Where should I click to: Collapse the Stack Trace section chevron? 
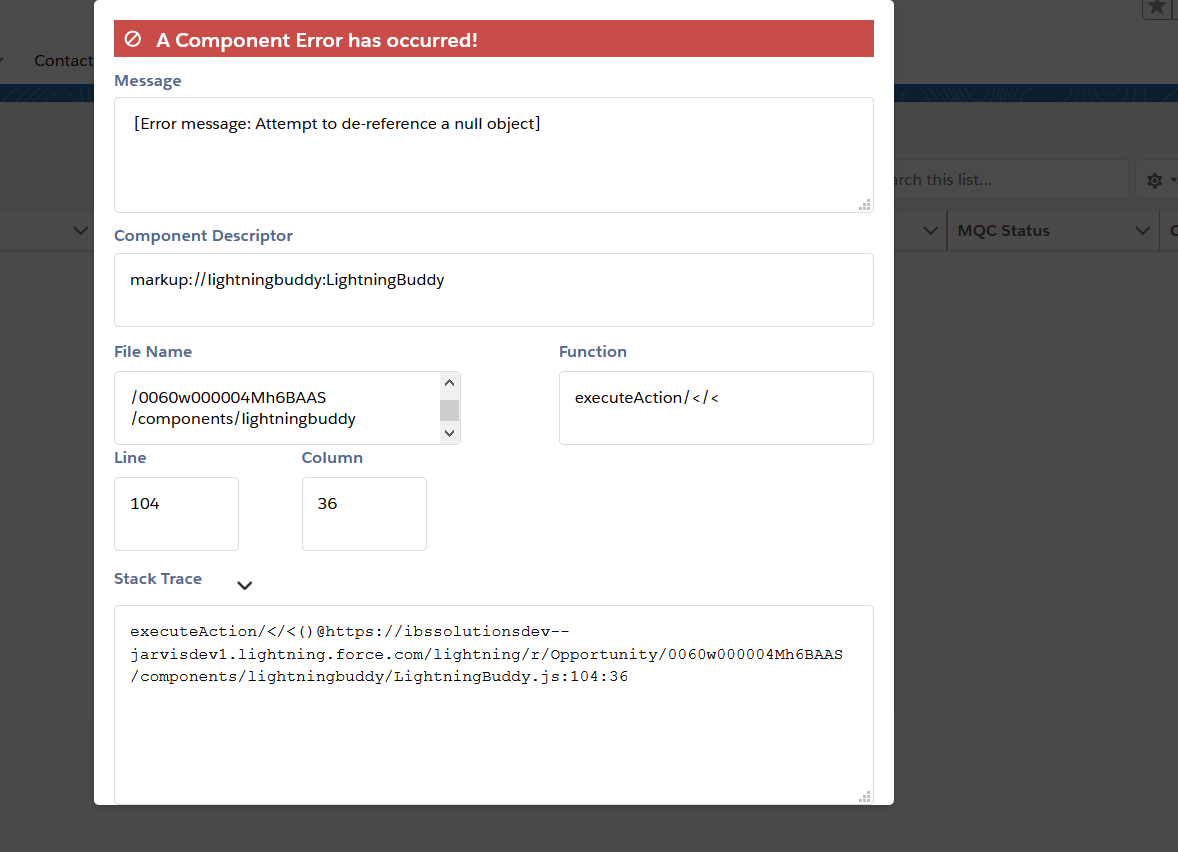coord(244,585)
